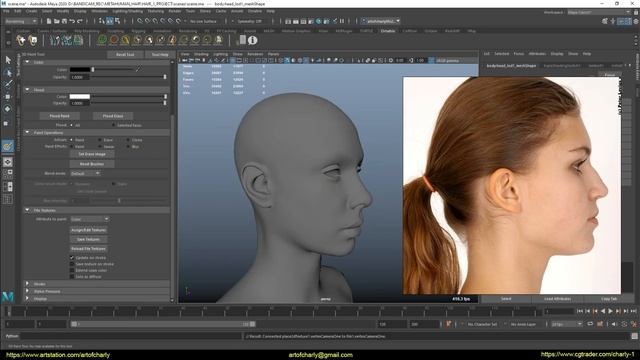
Task: Select the Artisan Paint radio button
Action: click(x=71, y=140)
